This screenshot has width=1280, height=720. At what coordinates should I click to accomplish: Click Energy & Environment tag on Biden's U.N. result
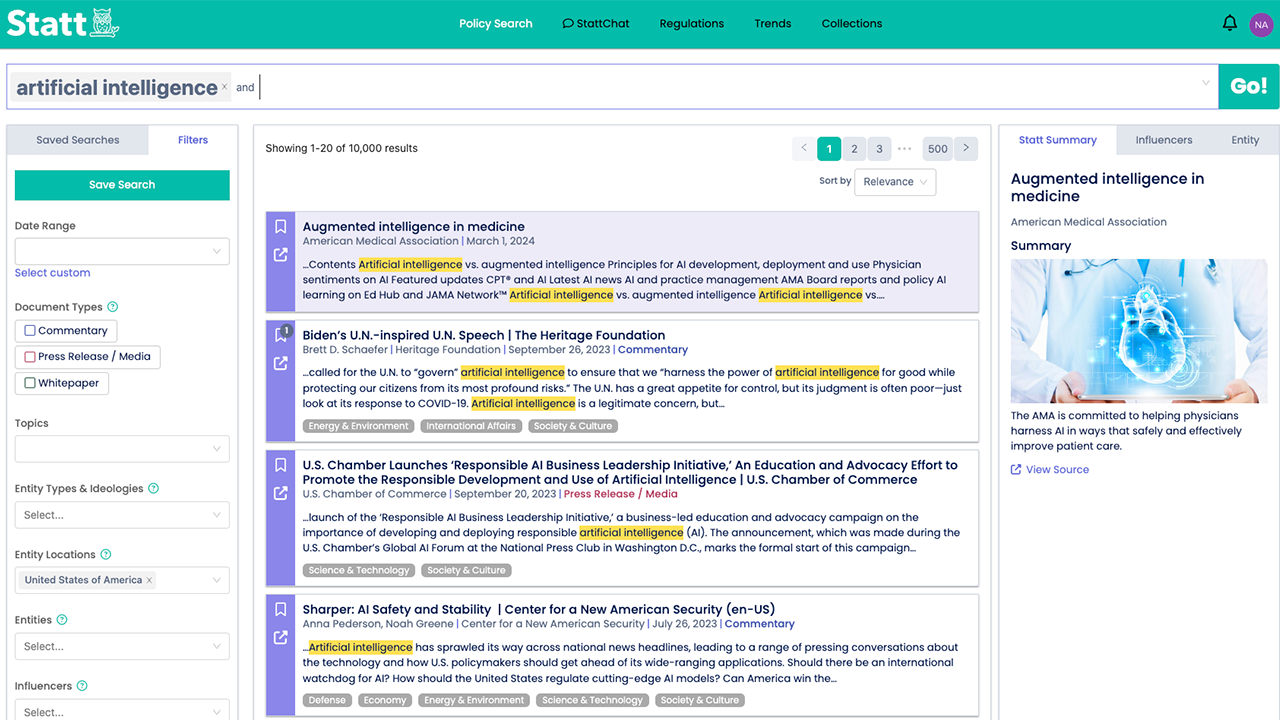click(x=359, y=426)
